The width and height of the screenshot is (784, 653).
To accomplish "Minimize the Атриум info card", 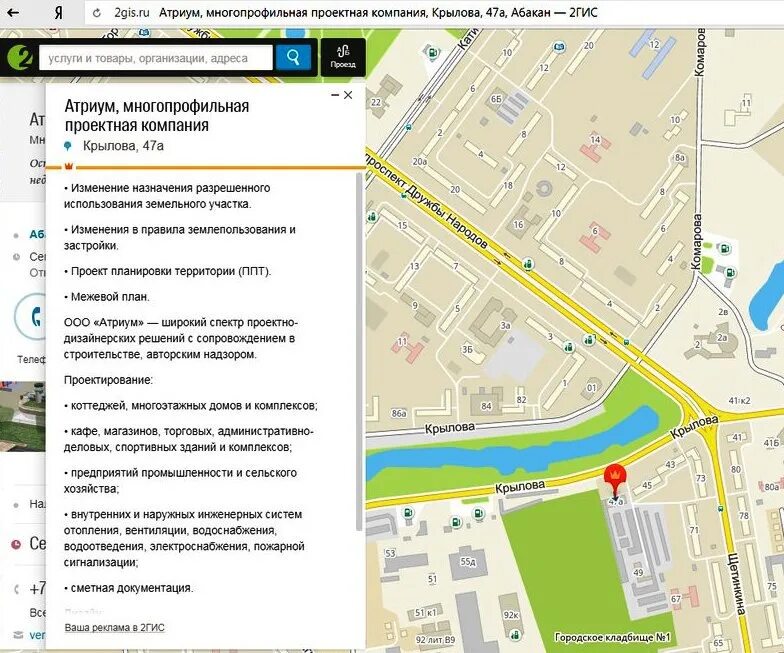I will pos(335,95).
